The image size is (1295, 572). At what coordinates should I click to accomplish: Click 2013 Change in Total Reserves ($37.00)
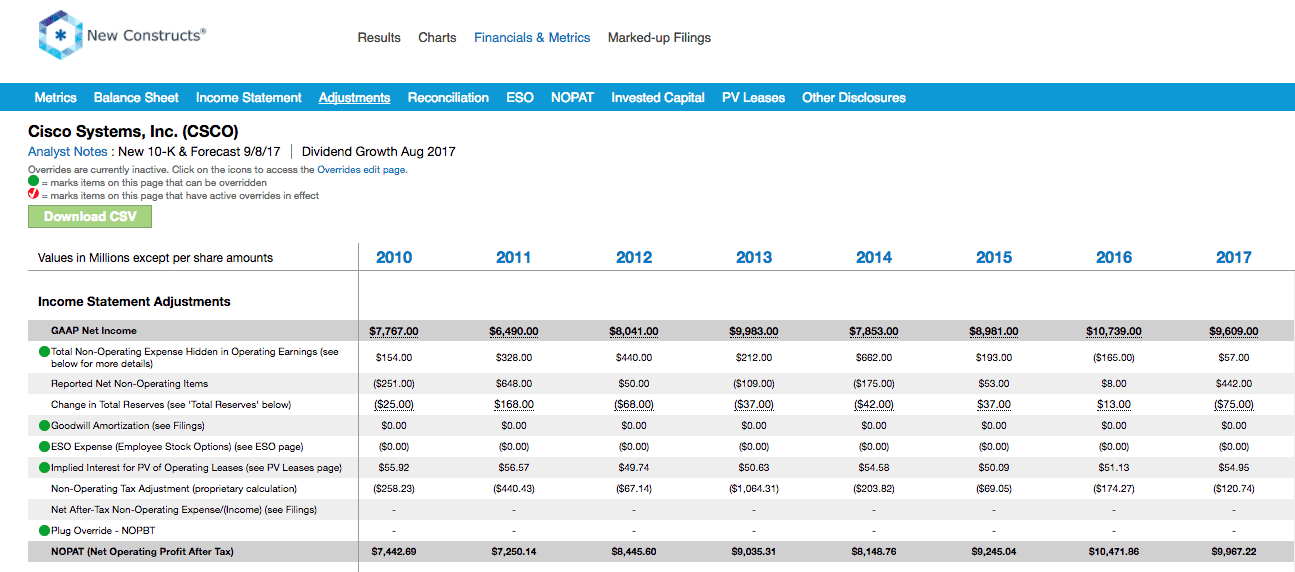point(754,405)
